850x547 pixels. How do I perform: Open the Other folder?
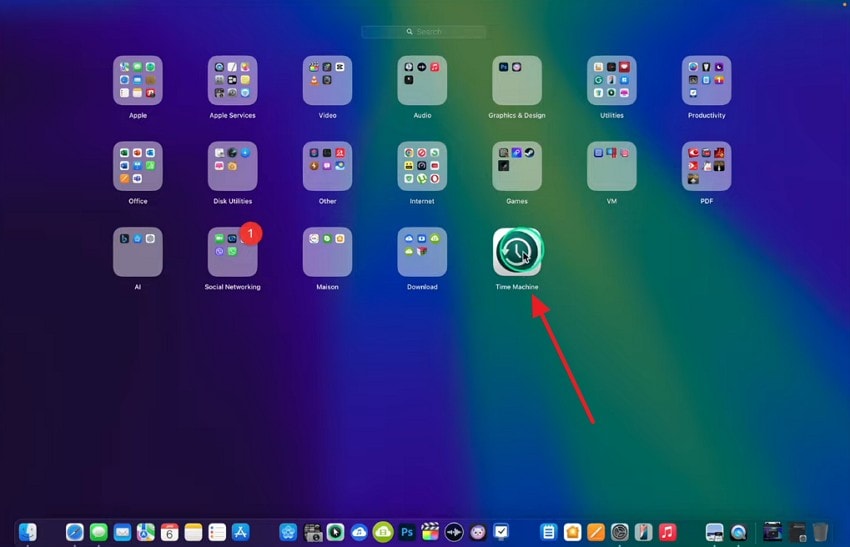pyautogui.click(x=327, y=166)
